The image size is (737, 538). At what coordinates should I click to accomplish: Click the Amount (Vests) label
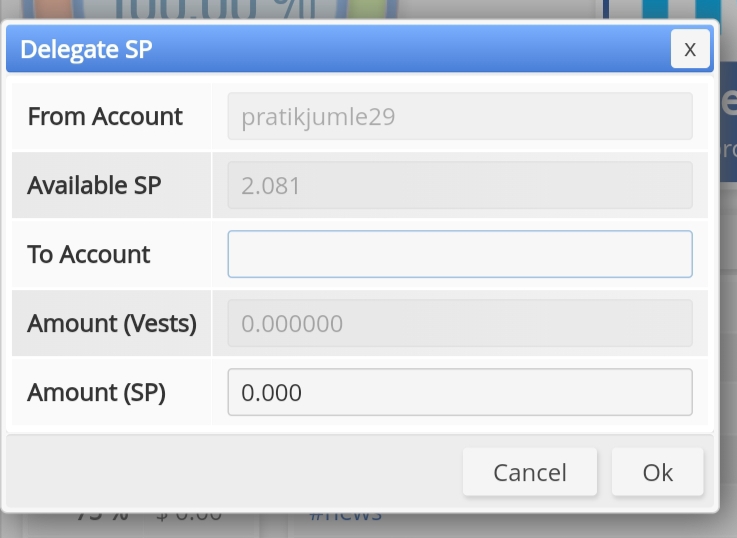click(x=112, y=324)
